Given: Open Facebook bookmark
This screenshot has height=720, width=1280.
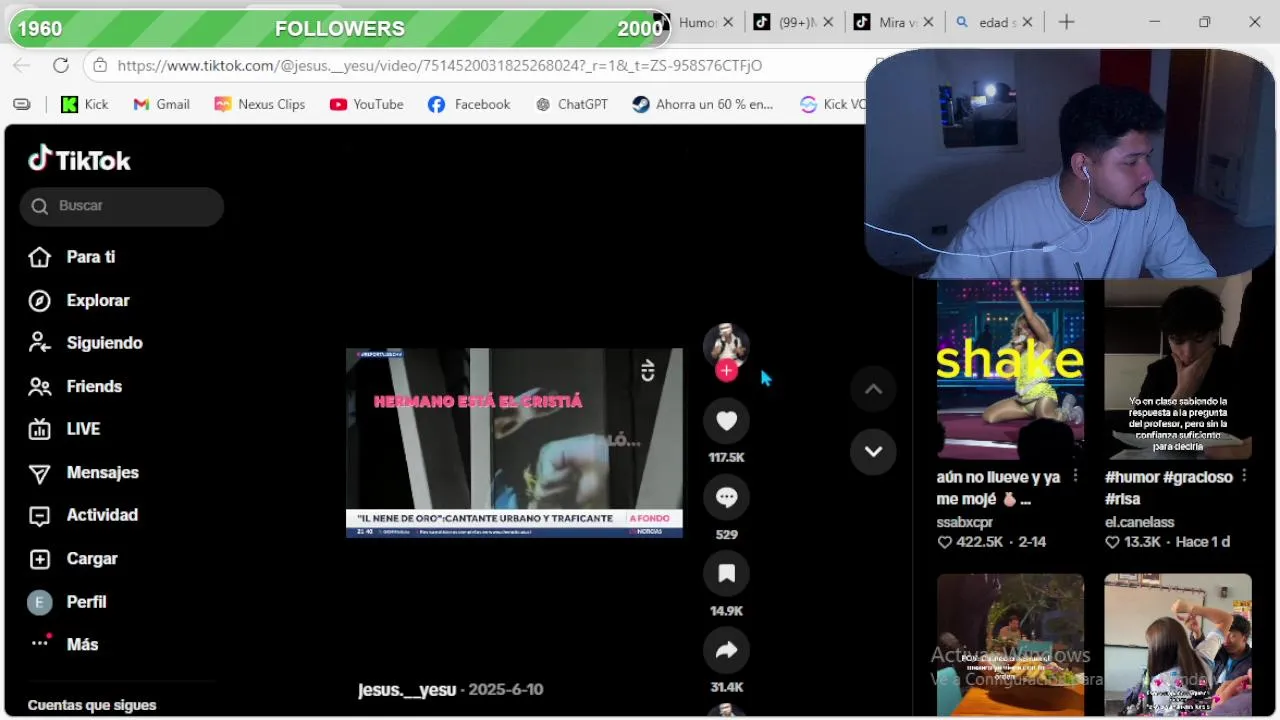Looking at the screenshot, I should point(469,104).
